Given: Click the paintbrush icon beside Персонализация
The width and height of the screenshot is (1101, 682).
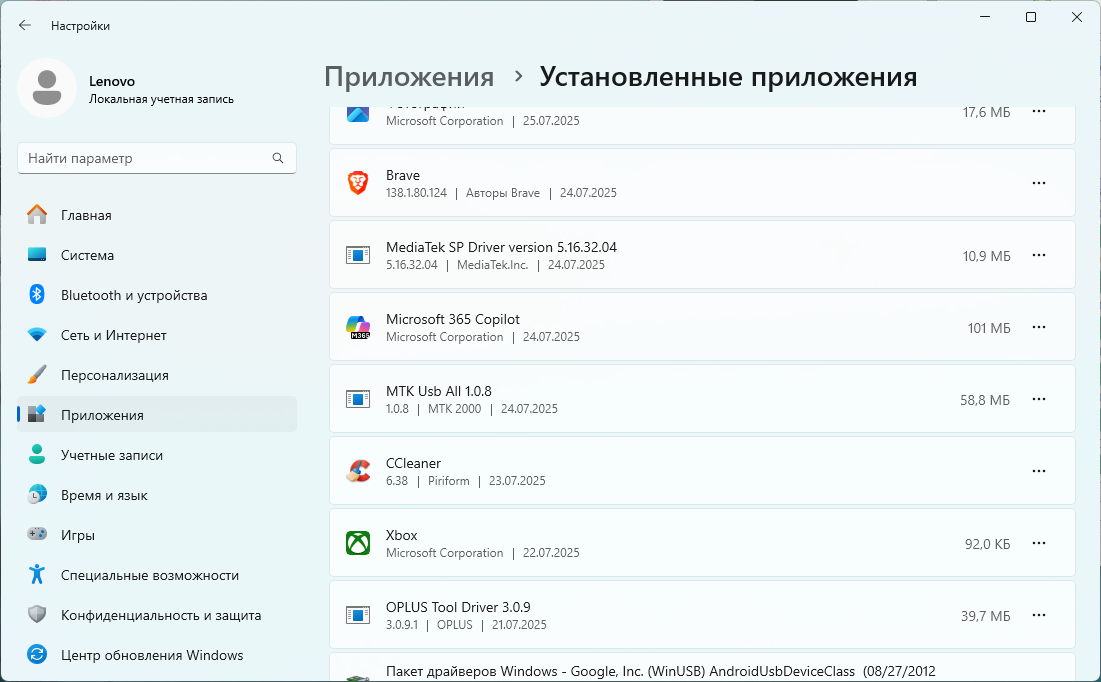Looking at the screenshot, I should (x=37, y=374).
